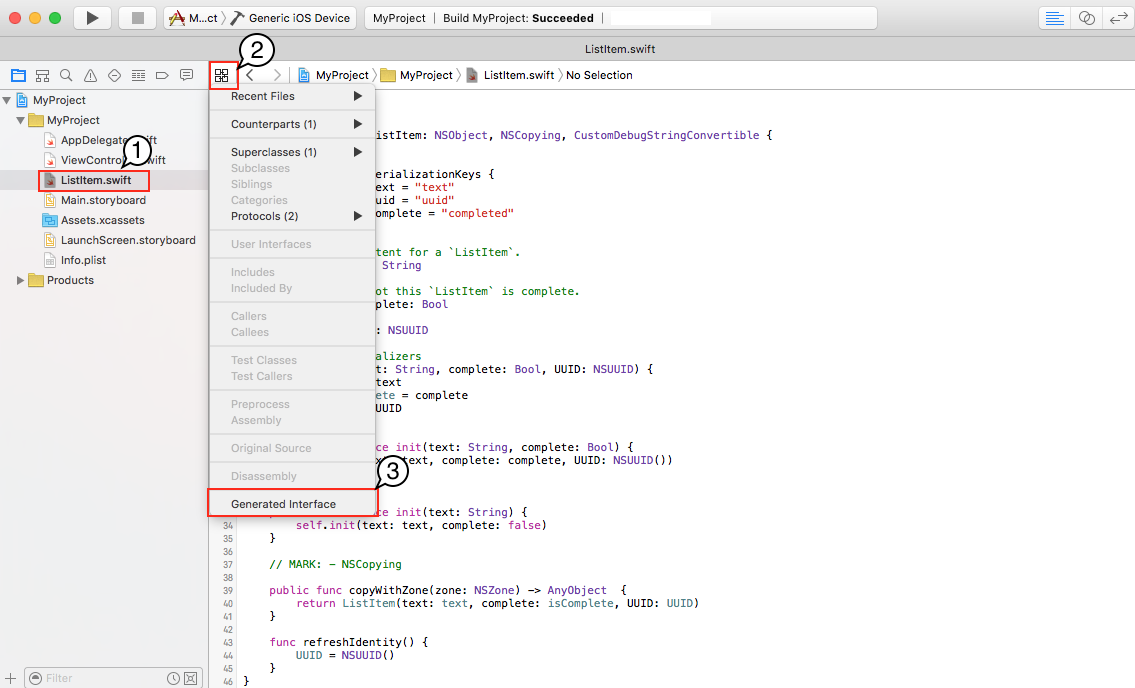Expand the Products folder
This screenshot has height=688, width=1135.
tap(20, 280)
